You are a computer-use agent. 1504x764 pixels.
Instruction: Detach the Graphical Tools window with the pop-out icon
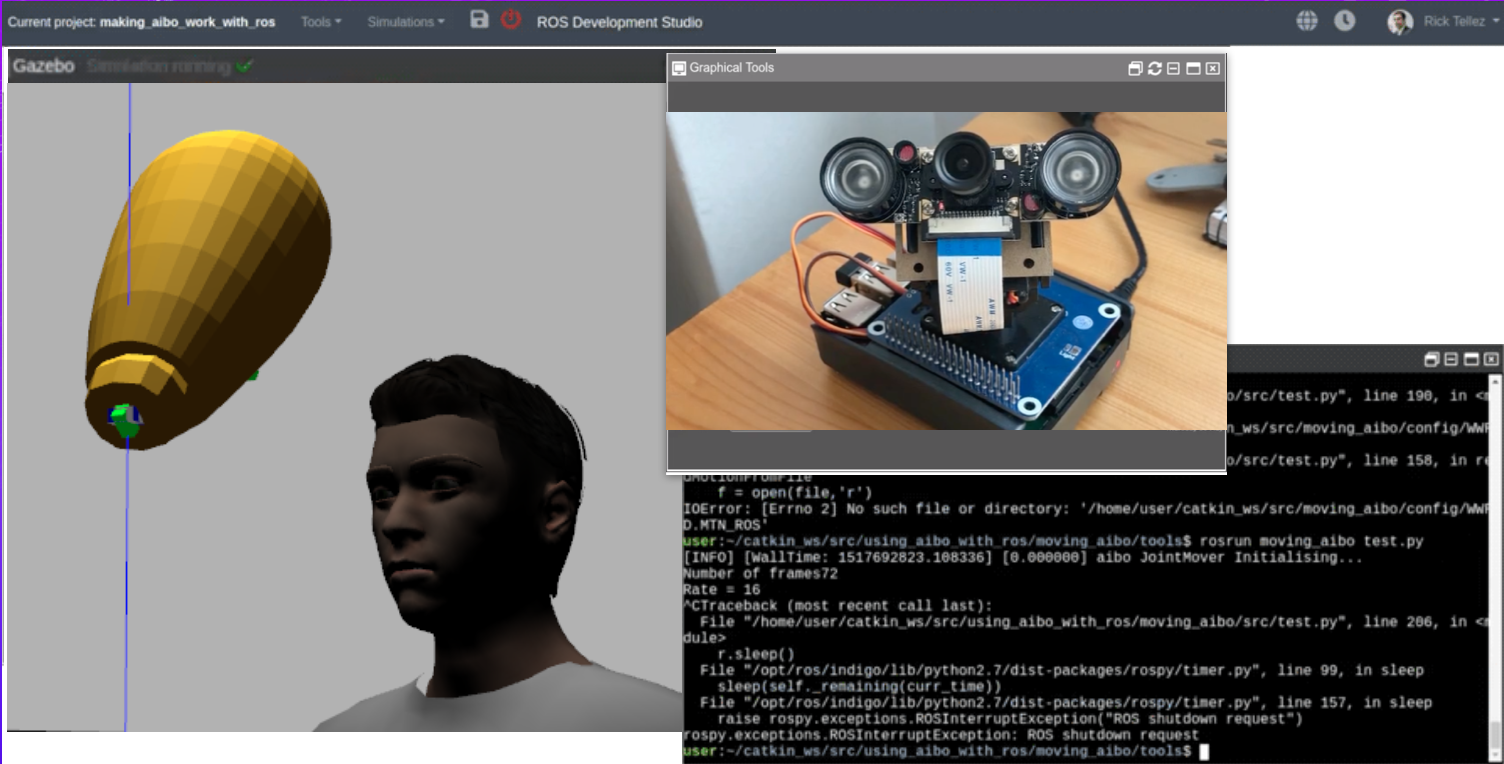pyautogui.click(x=1135, y=68)
